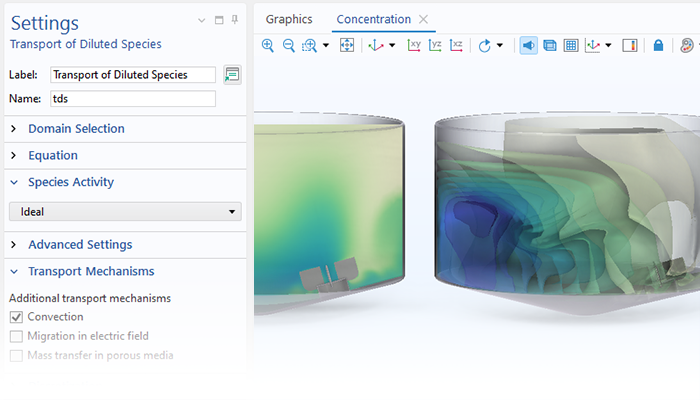Click the Zoom Out magnifier icon

(x=289, y=45)
